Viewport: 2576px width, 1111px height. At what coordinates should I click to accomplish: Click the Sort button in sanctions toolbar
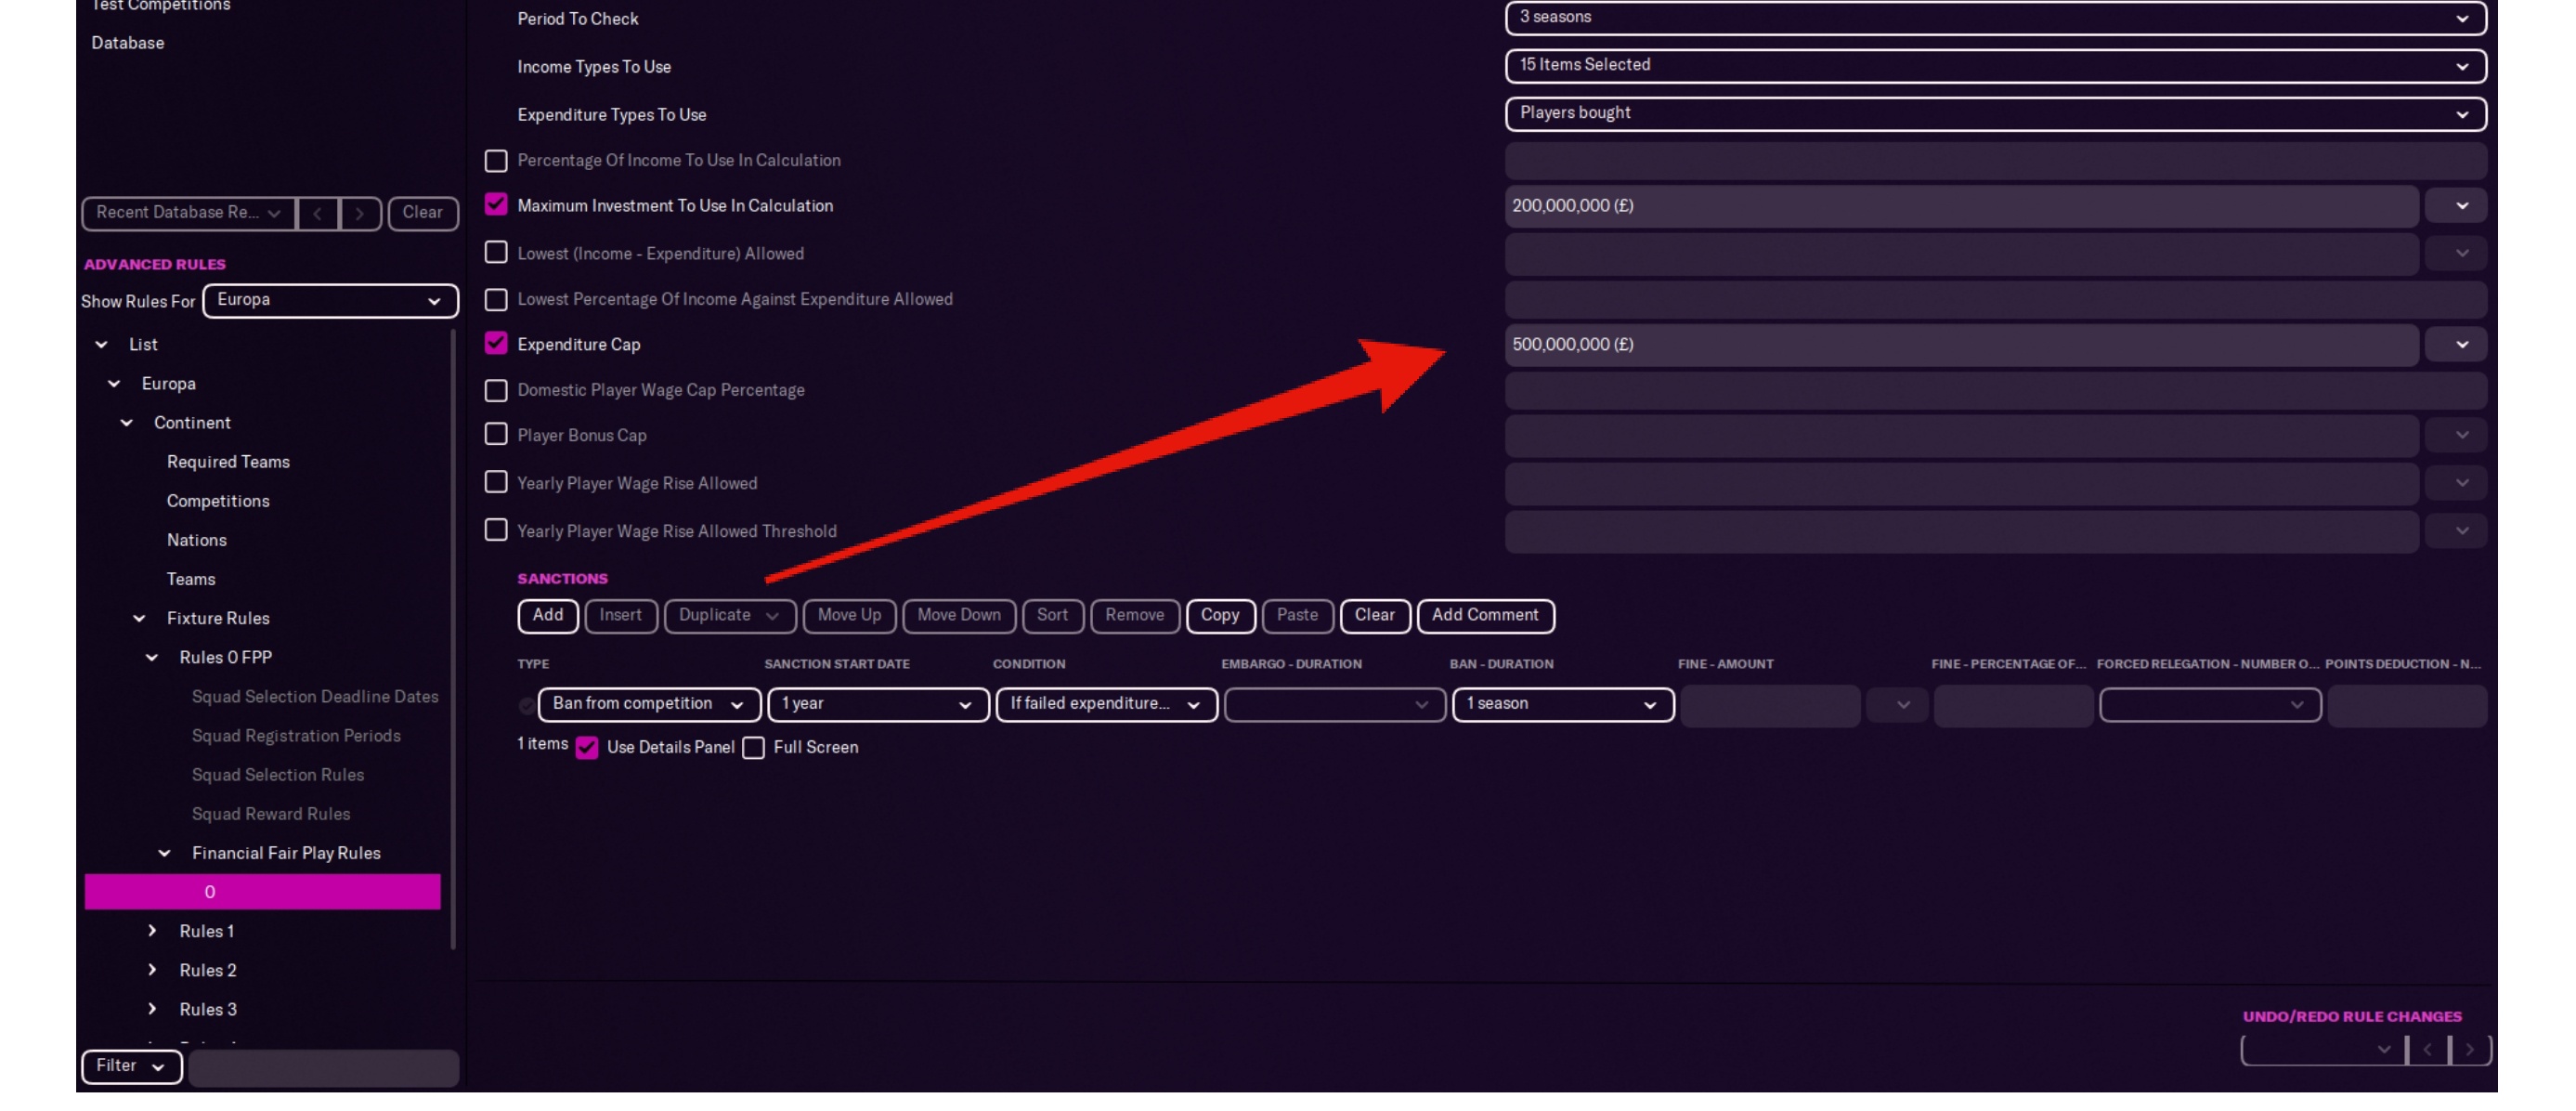click(x=1053, y=615)
